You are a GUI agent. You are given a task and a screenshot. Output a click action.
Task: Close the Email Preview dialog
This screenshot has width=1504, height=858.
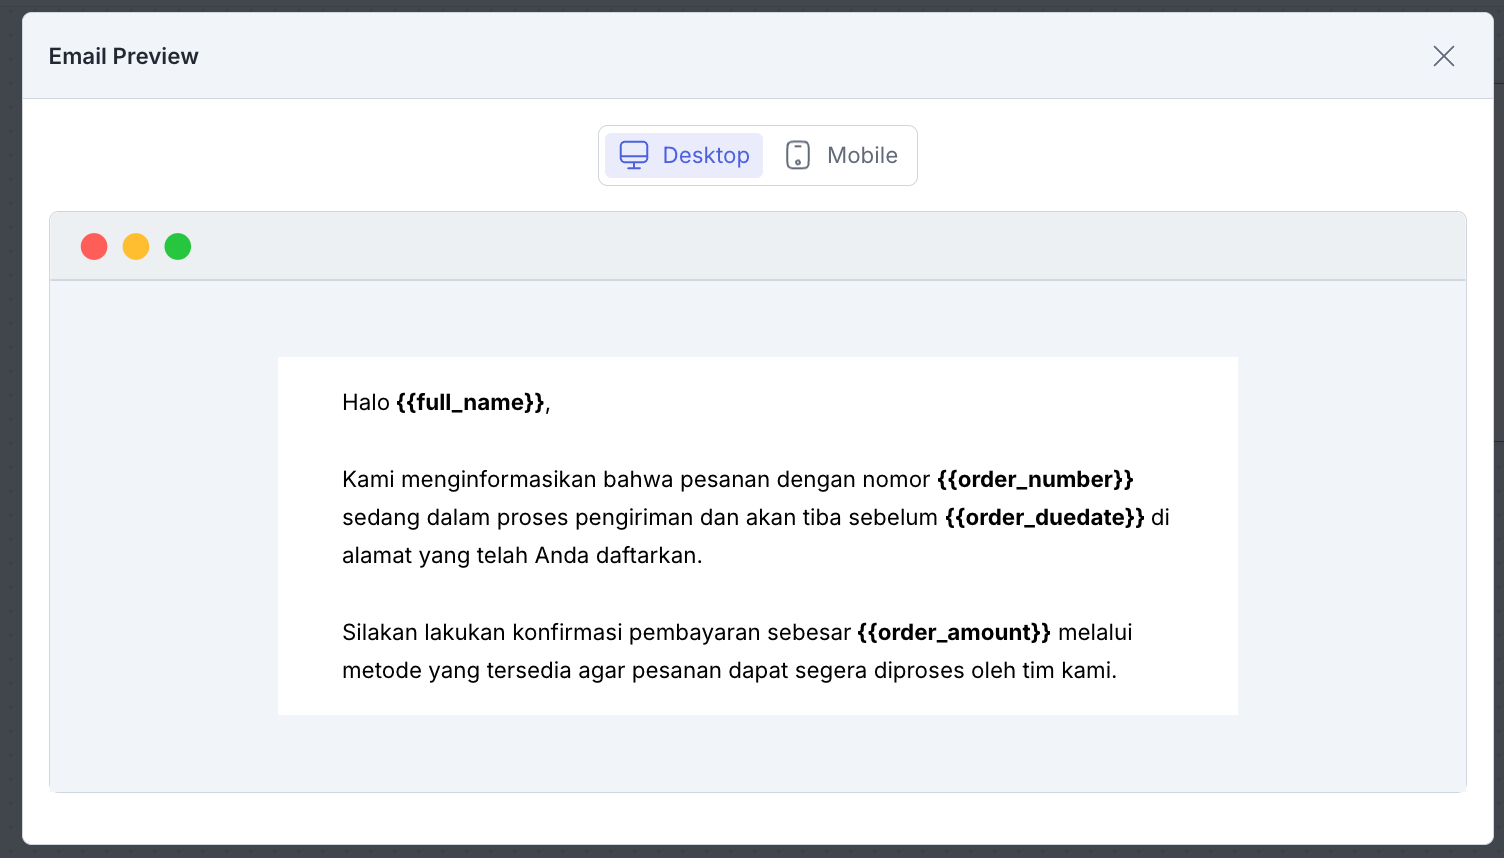tap(1443, 56)
